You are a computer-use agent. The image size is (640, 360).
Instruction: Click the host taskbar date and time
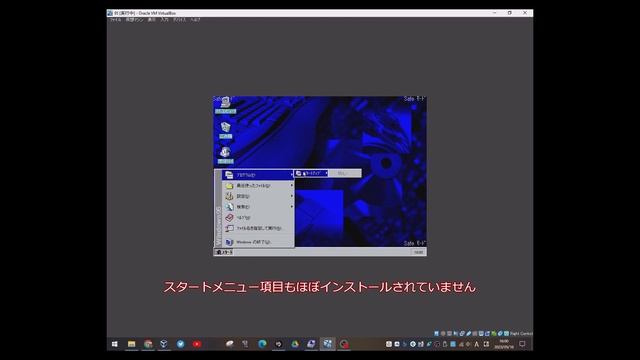point(504,344)
